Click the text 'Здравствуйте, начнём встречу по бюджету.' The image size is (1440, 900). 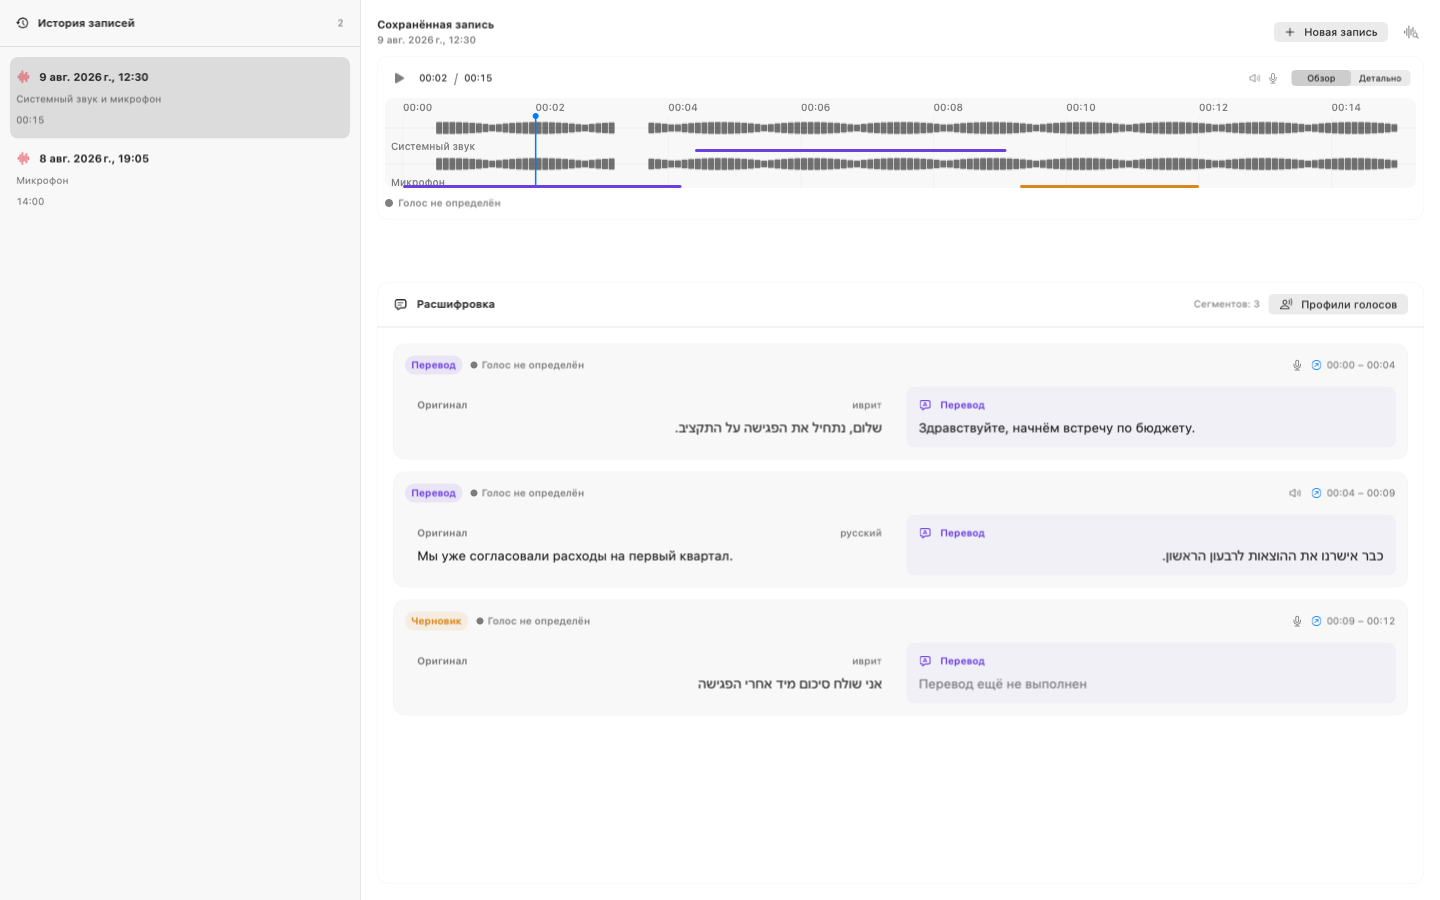(x=1056, y=428)
